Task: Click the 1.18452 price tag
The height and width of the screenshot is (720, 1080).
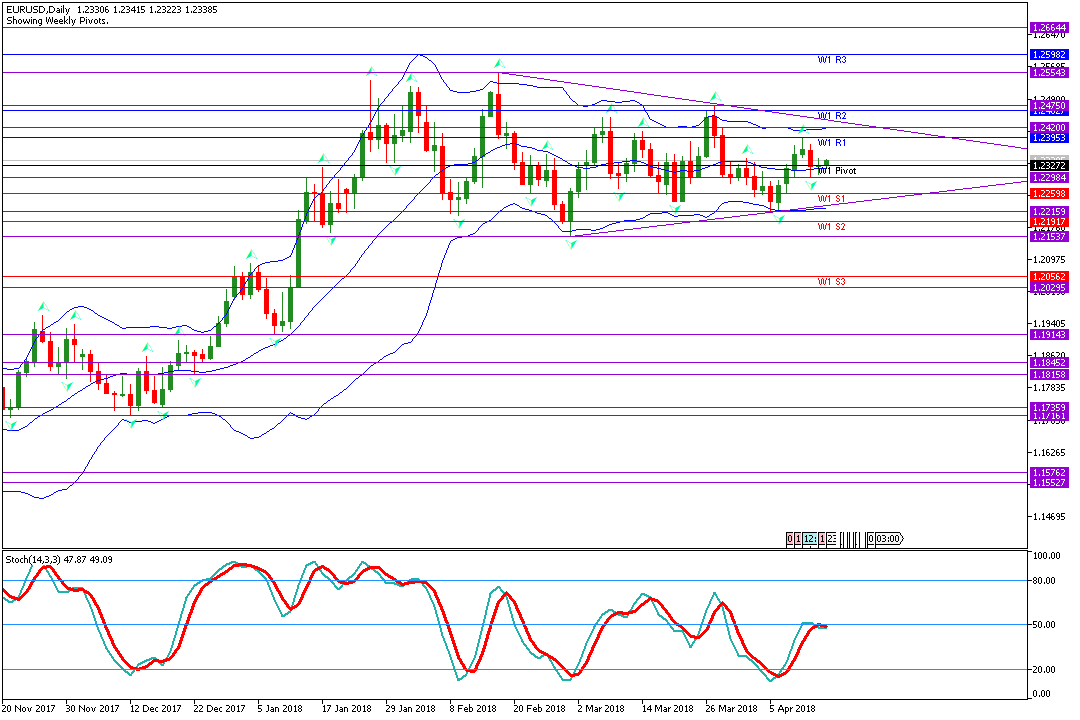Action: point(1049,362)
